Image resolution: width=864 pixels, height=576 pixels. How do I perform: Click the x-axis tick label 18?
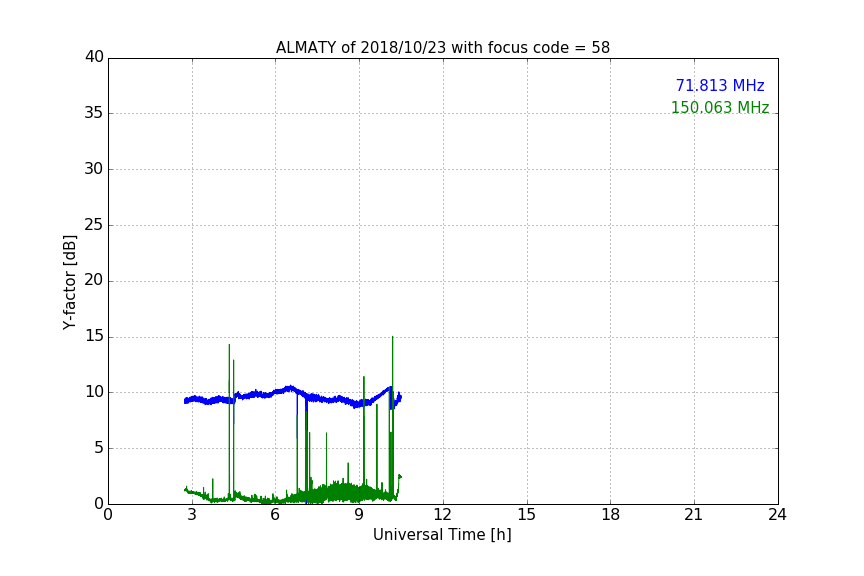[x=611, y=515]
